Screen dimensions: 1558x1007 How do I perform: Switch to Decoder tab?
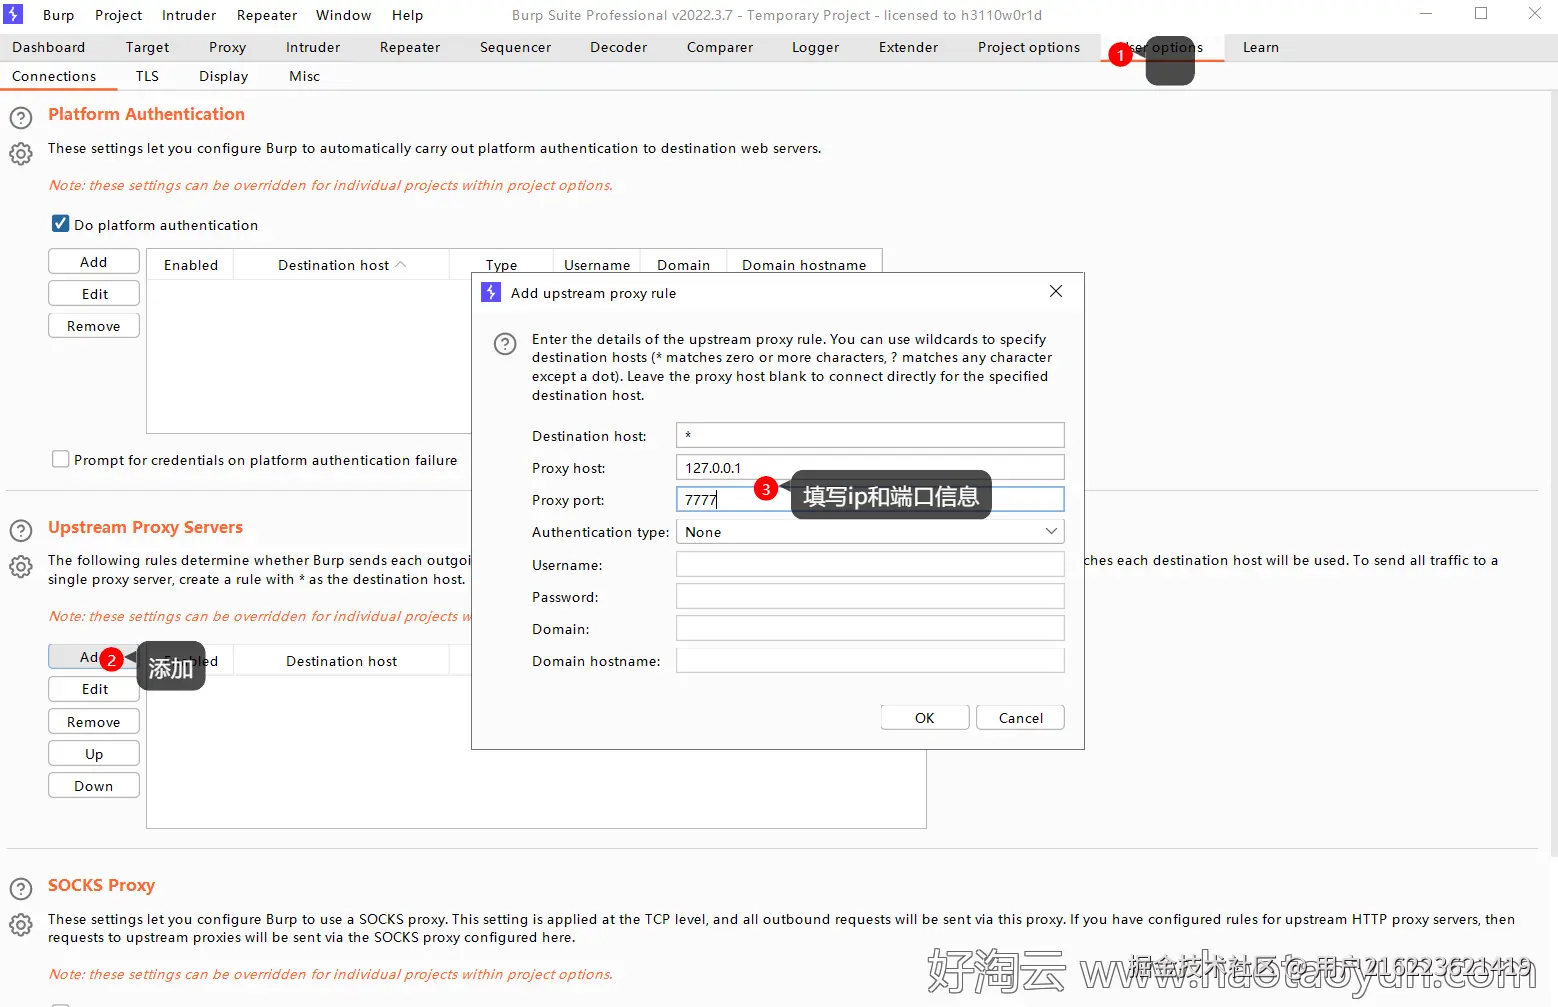618,47
